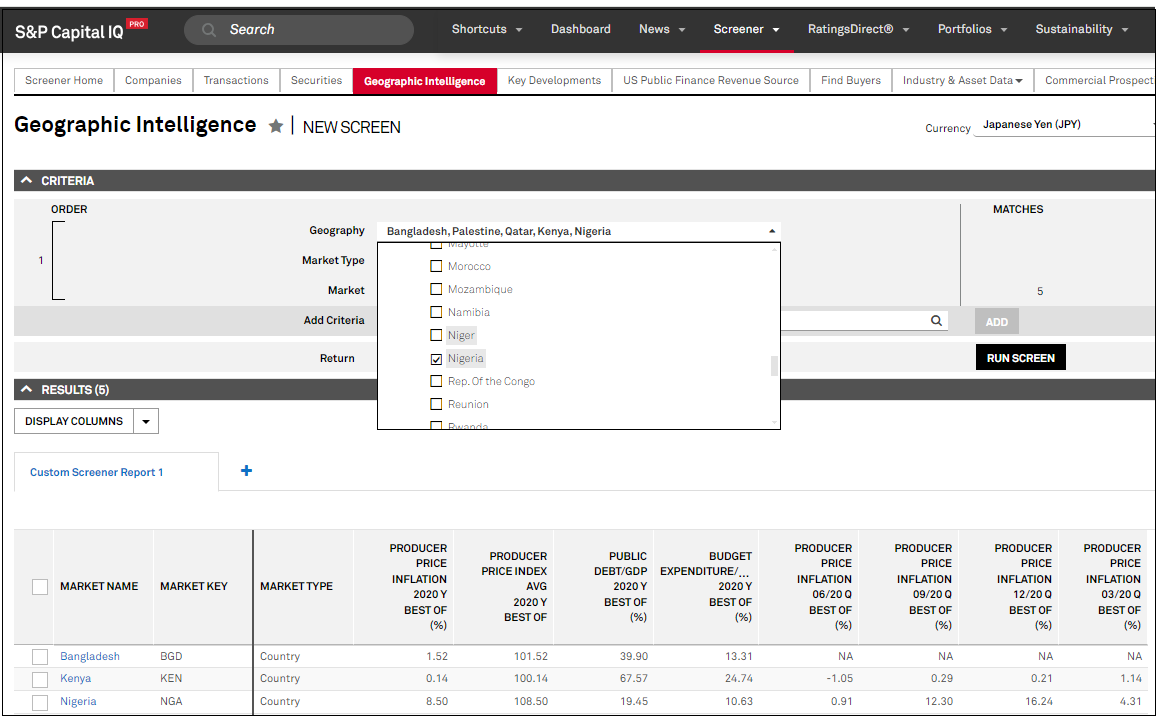The width and height of the screenshot is (1167, 725).
Task: Check the Morocco checkbox
Action: tap(436, 267)
